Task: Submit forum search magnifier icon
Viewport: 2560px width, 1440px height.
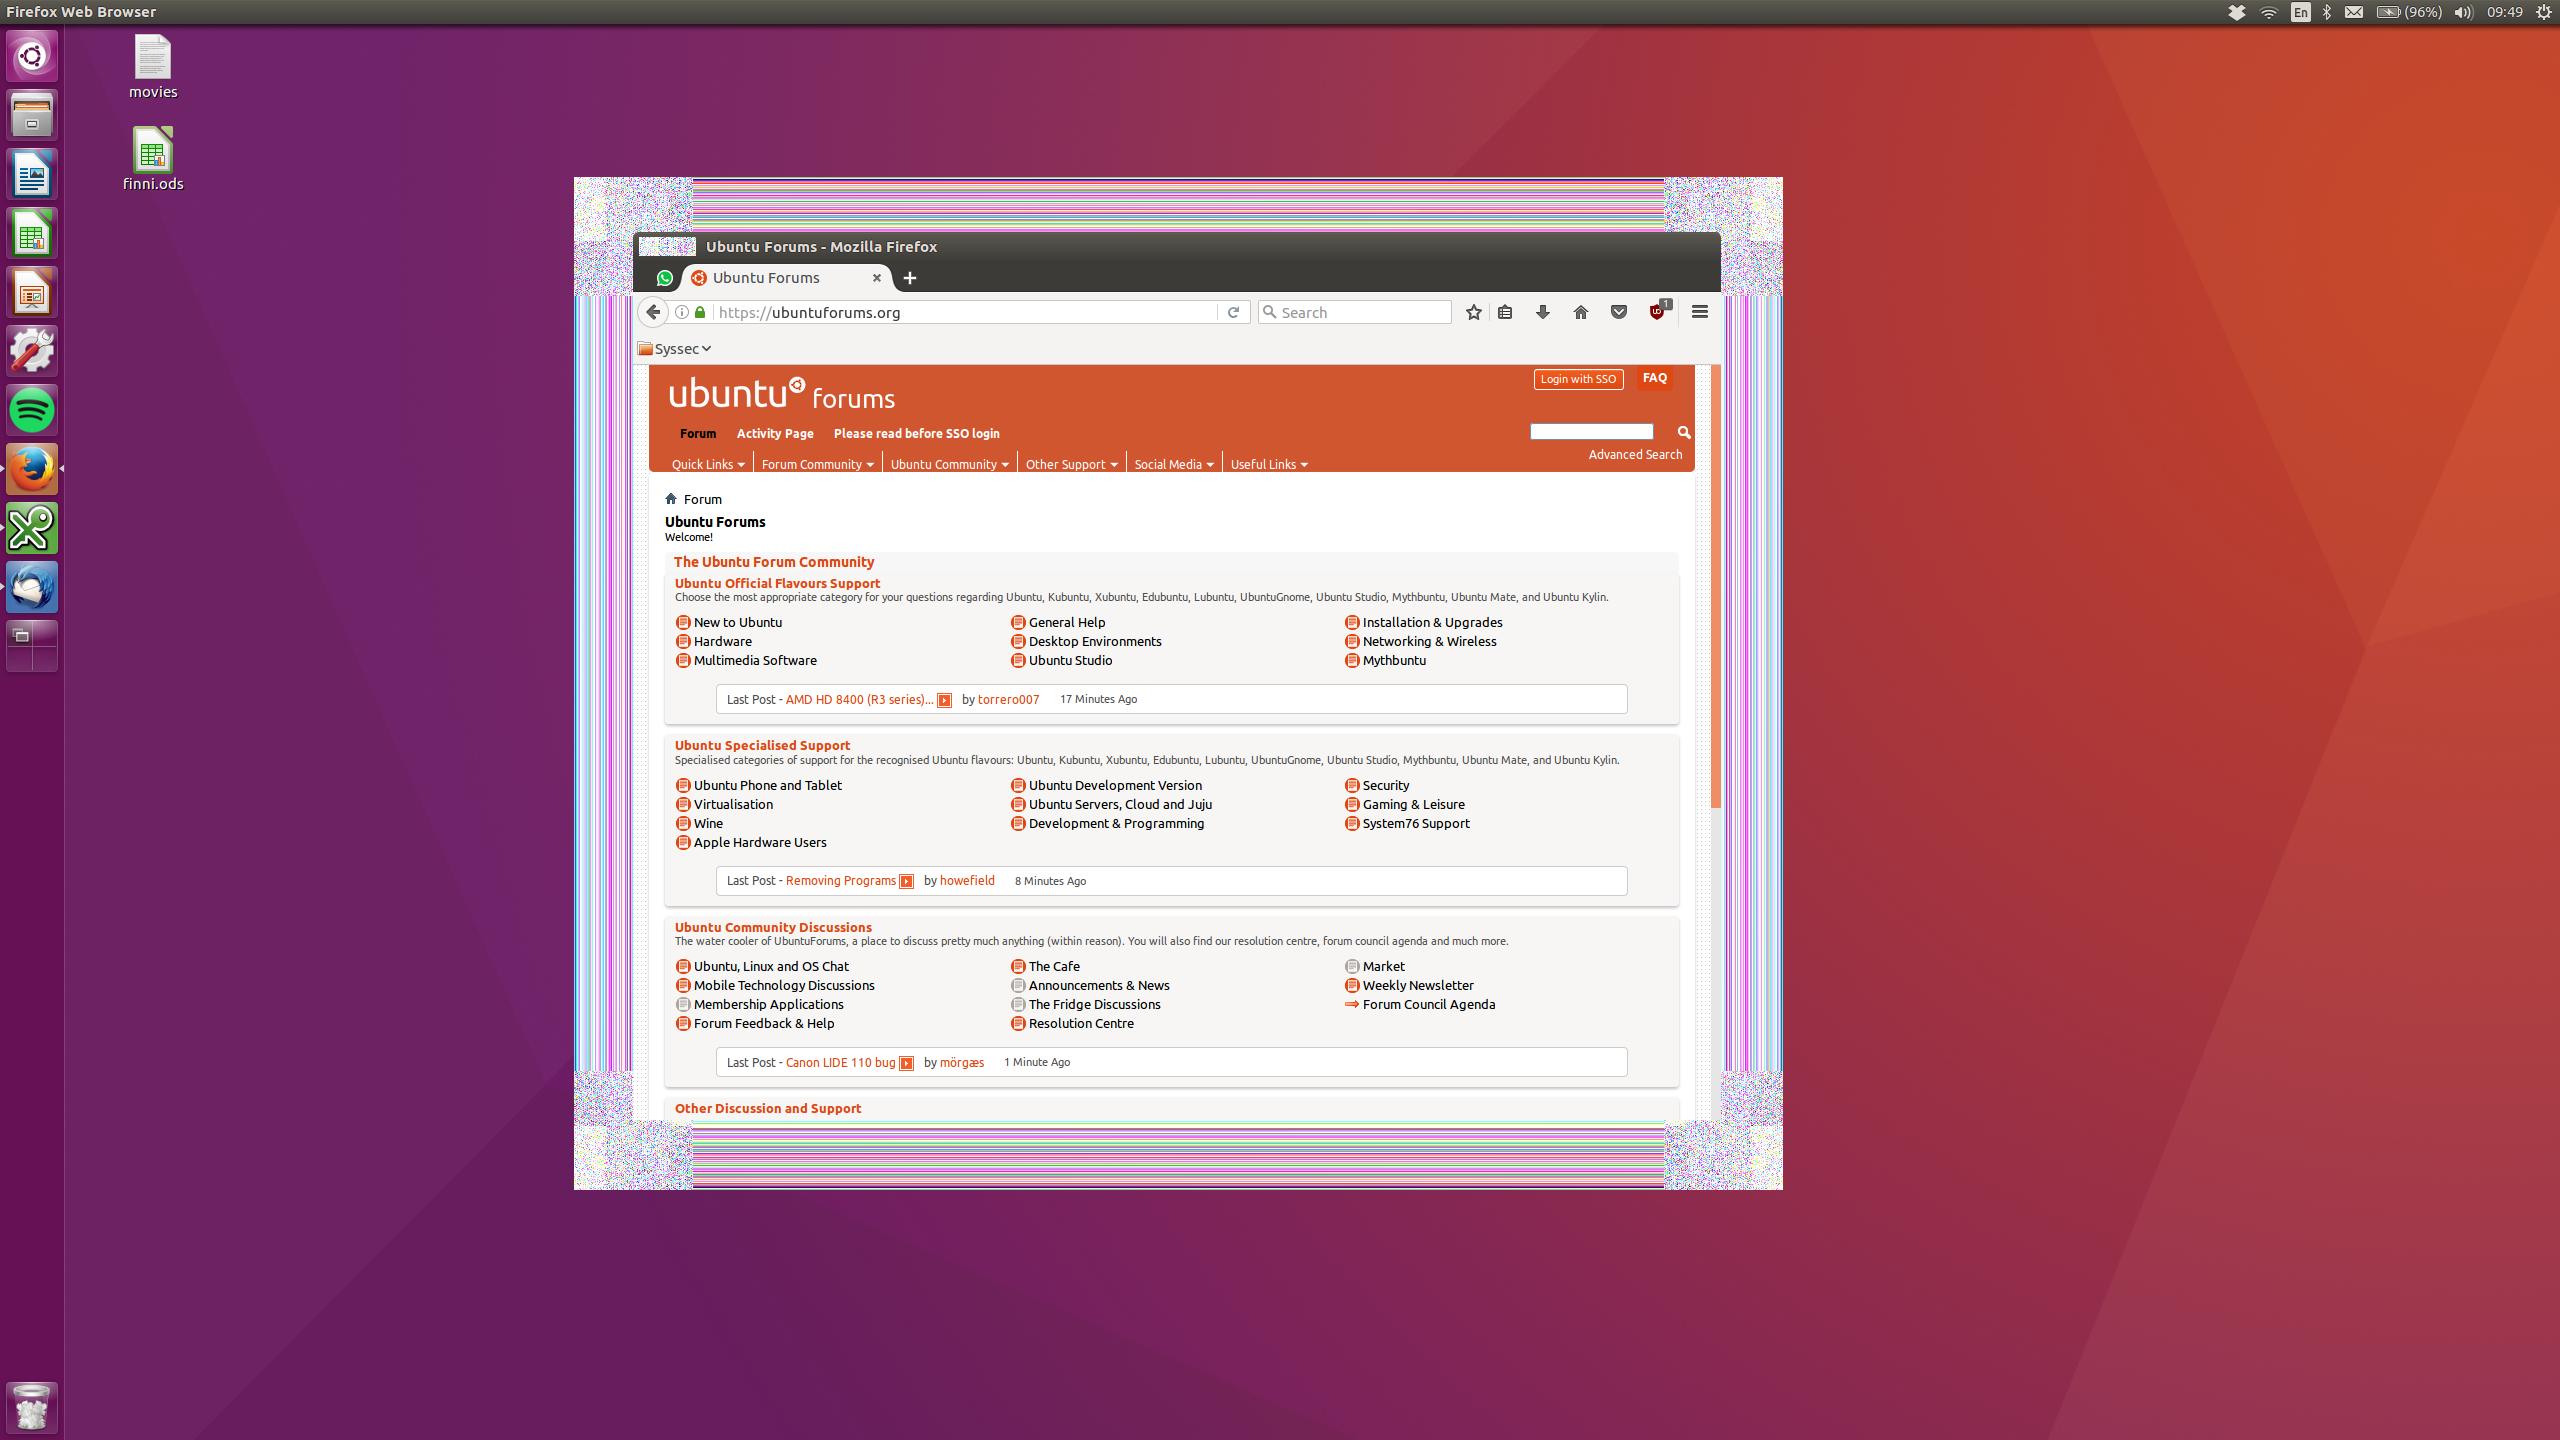Action: point(1684,432)
